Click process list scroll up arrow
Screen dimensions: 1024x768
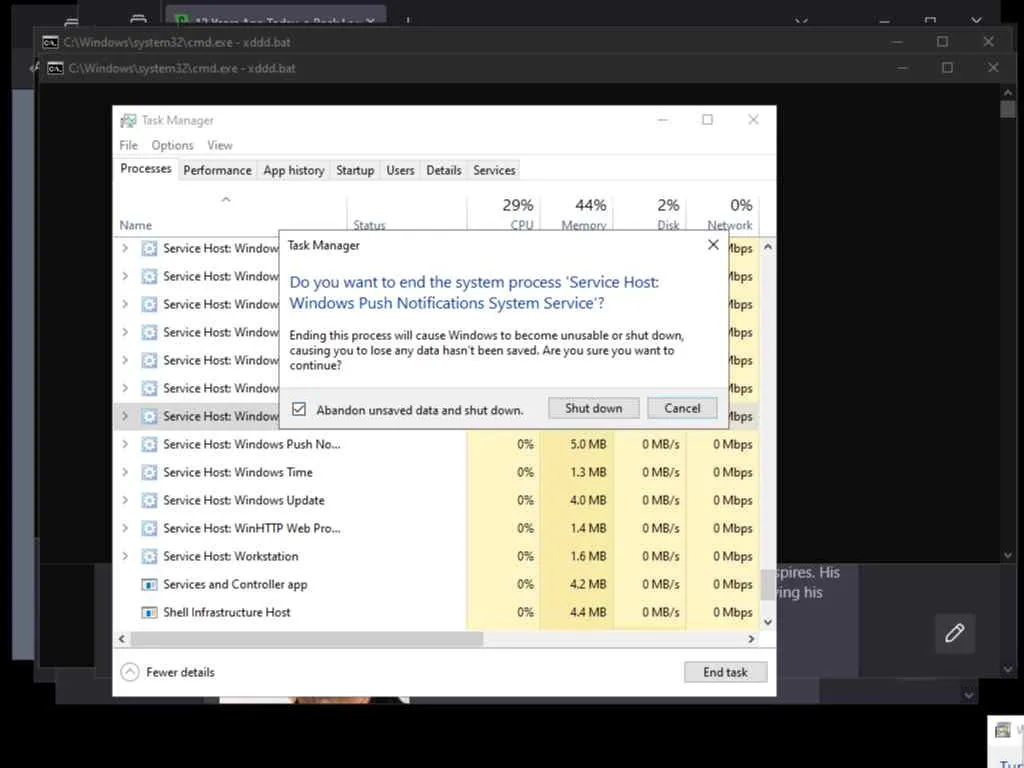tap(768, 247)
